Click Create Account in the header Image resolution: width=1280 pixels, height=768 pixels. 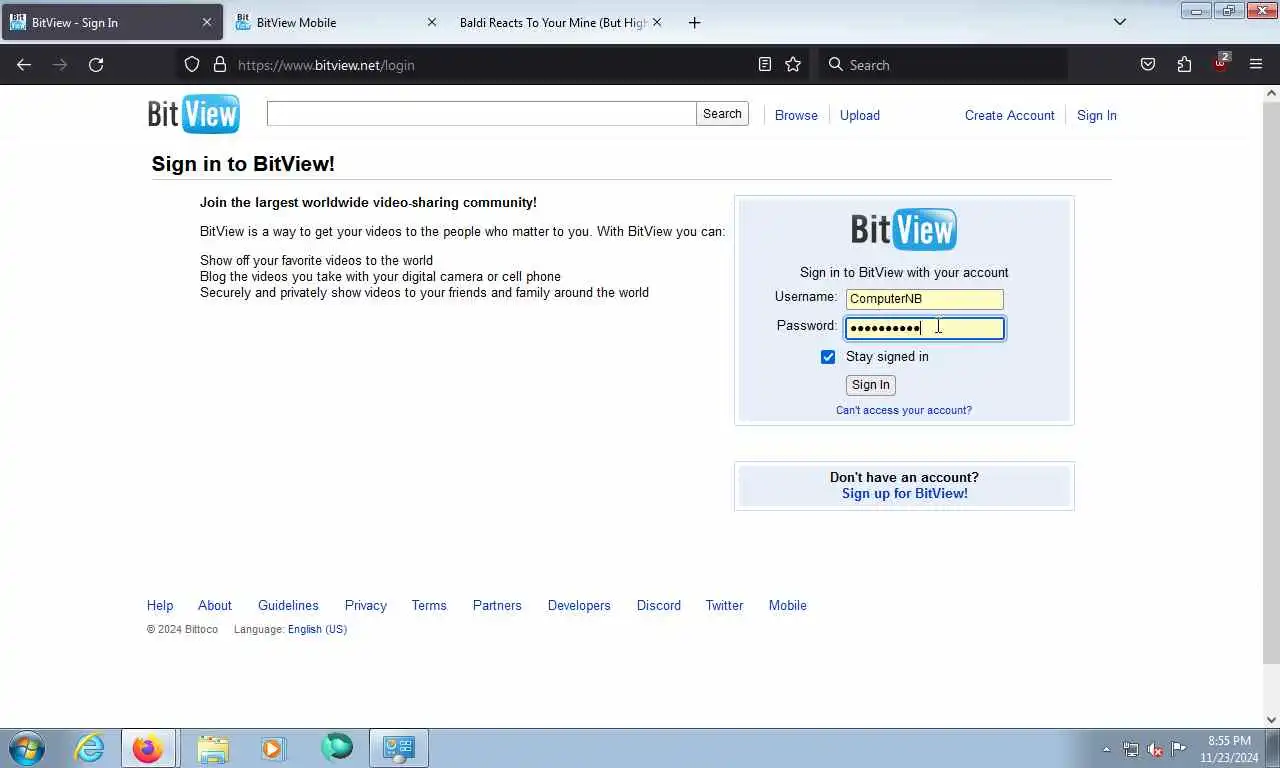[1009, 115]
